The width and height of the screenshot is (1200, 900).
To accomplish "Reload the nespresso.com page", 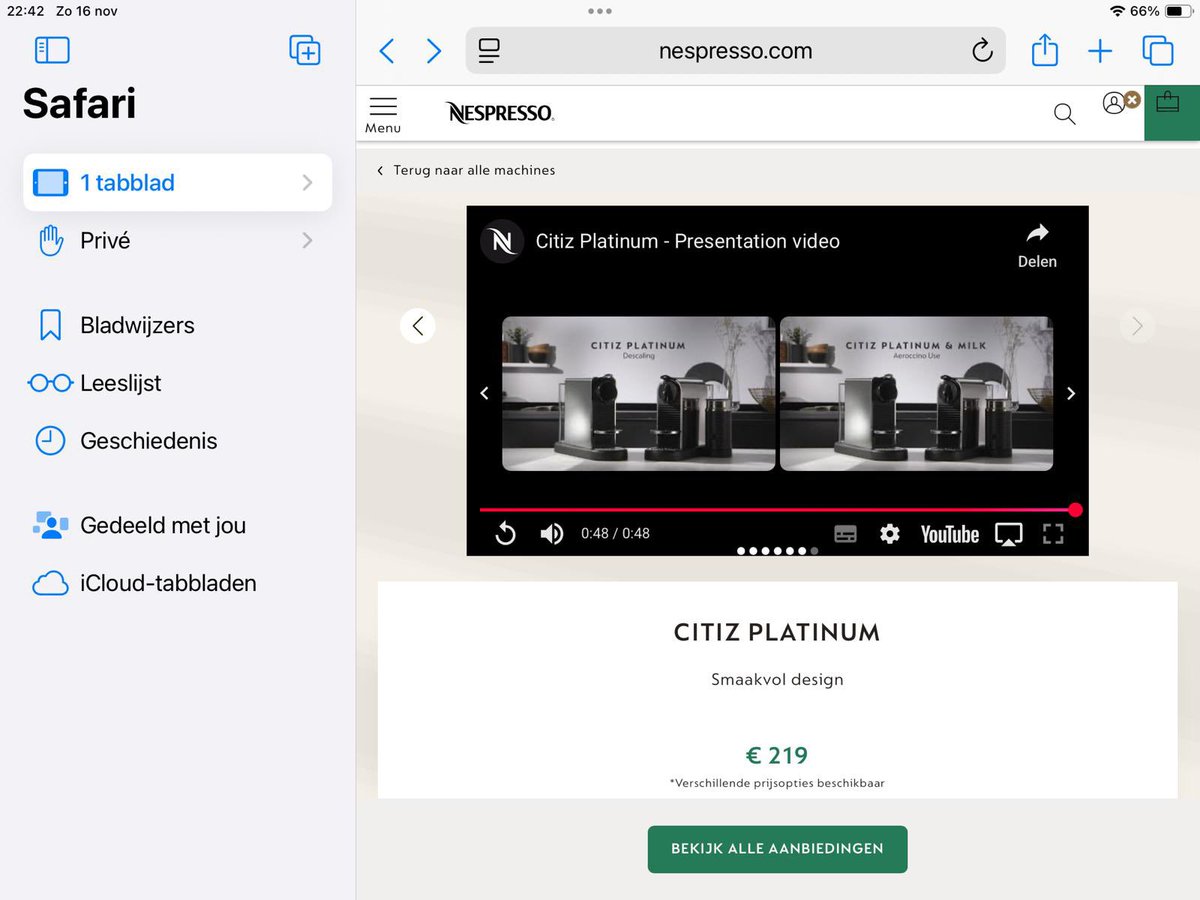I will 982,51.
